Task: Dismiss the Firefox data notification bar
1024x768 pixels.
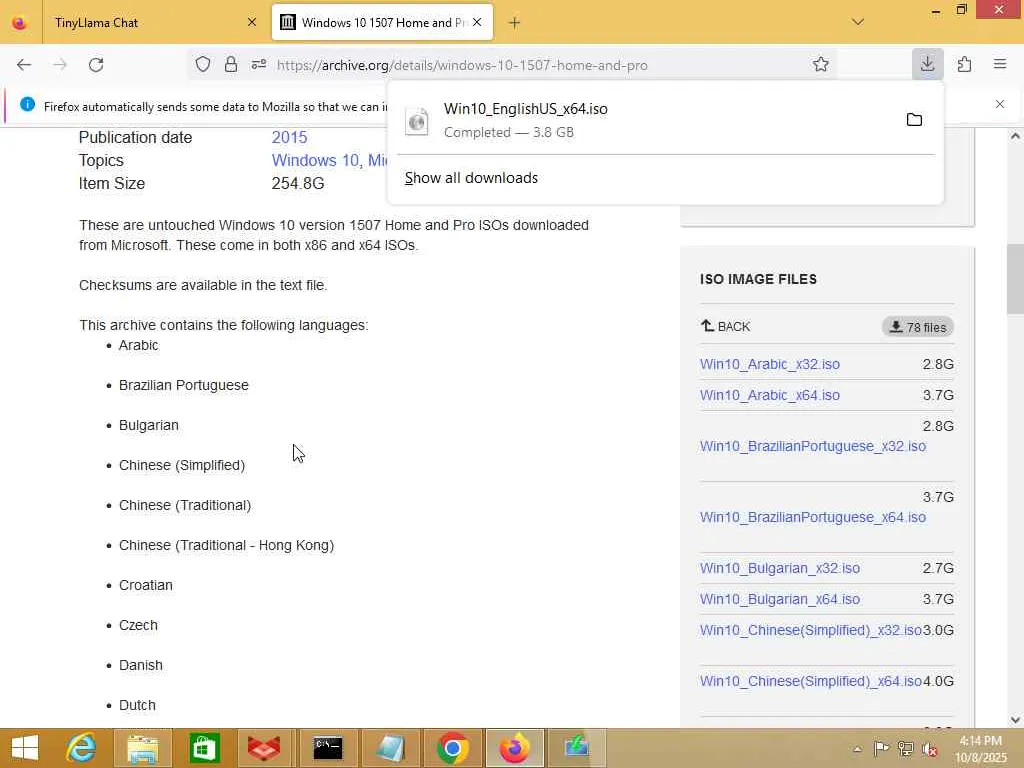Action: pyautogui.click(x=1000, y=104)
